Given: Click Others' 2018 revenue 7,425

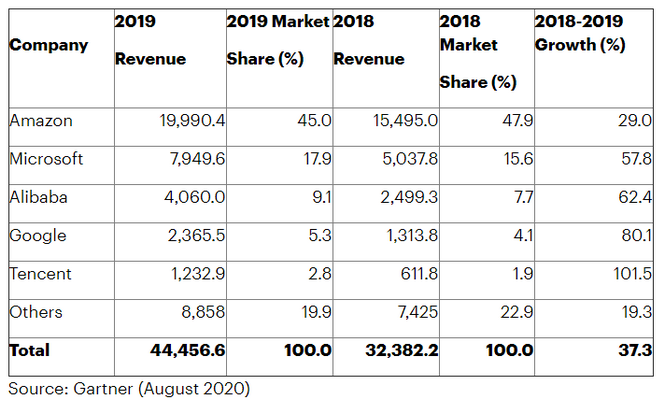Looking at the screenshot, I should point(417,312).
